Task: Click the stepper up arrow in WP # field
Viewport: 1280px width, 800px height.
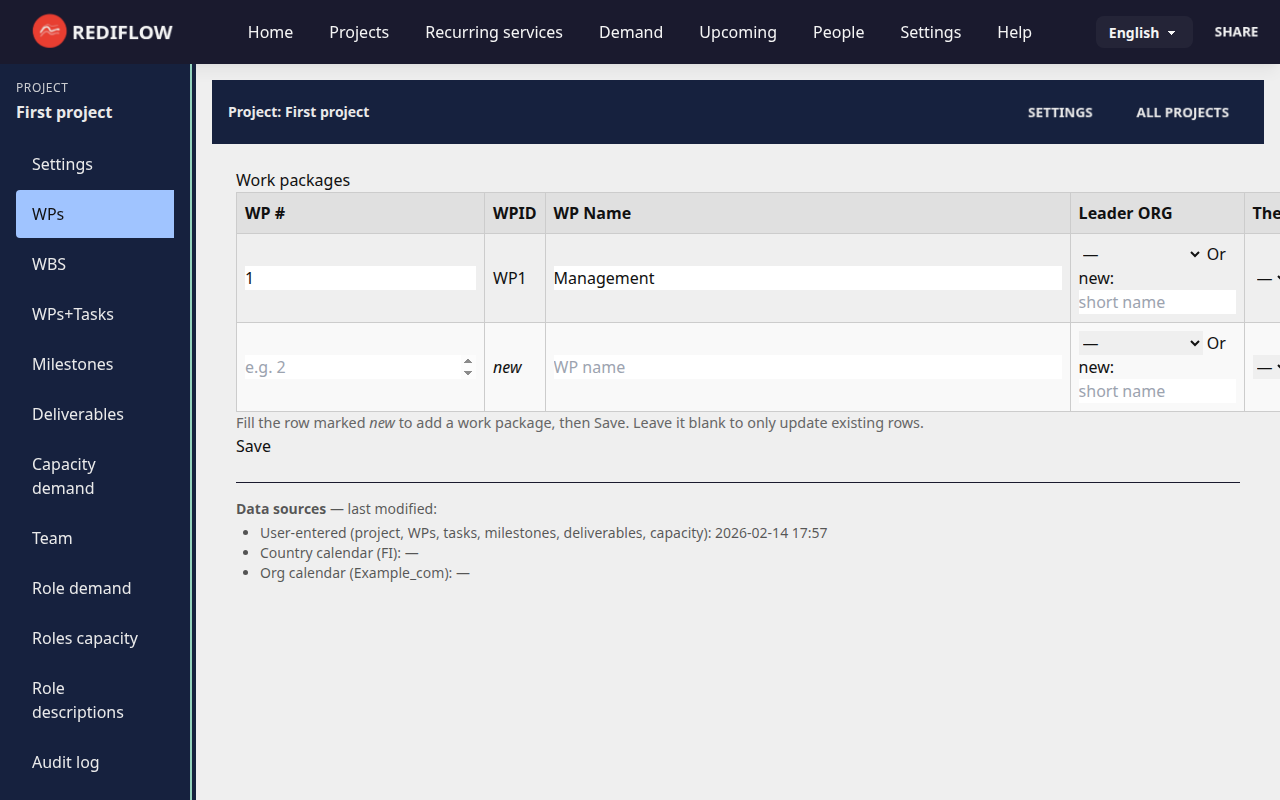Action: pyautogui.click(x=467, y=361)
